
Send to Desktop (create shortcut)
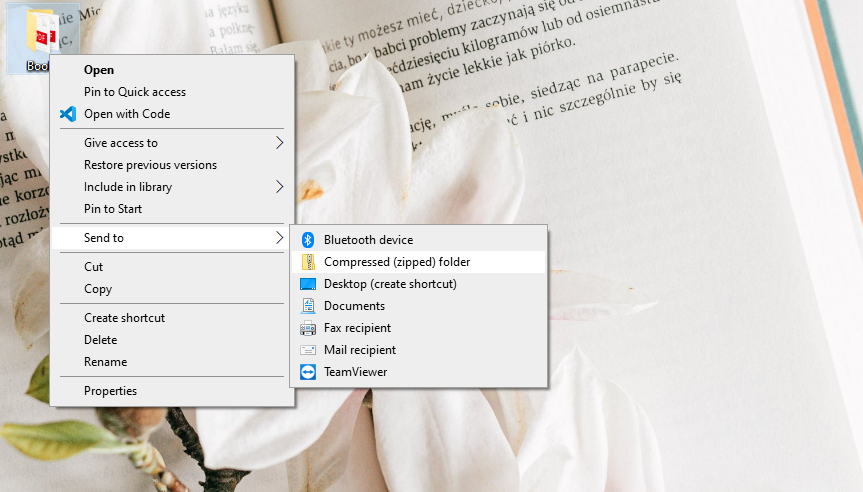tap(419, 284)
